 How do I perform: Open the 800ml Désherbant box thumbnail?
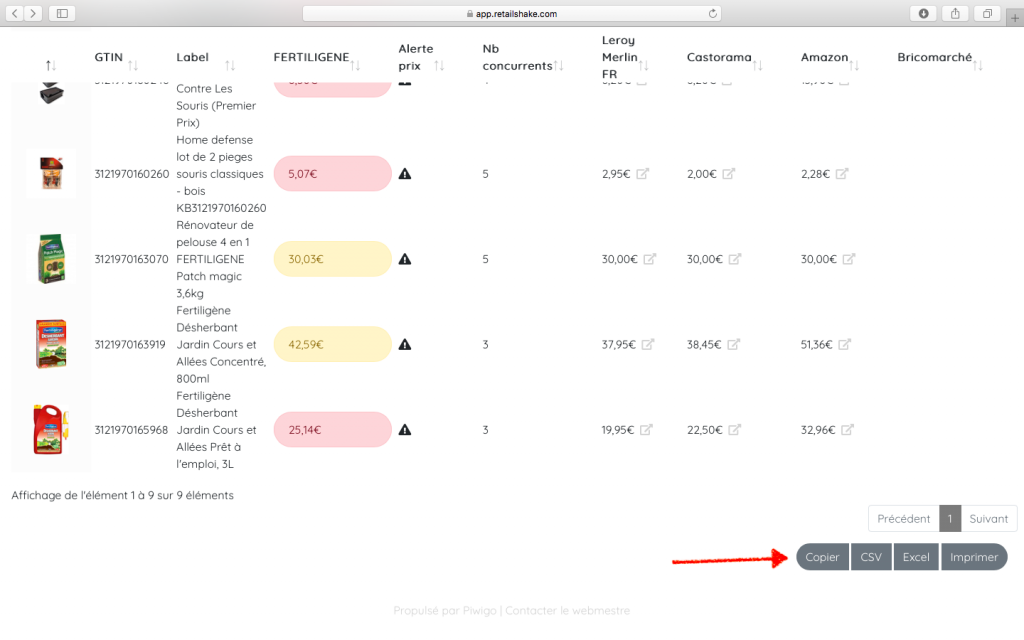[x=51, y=344]
